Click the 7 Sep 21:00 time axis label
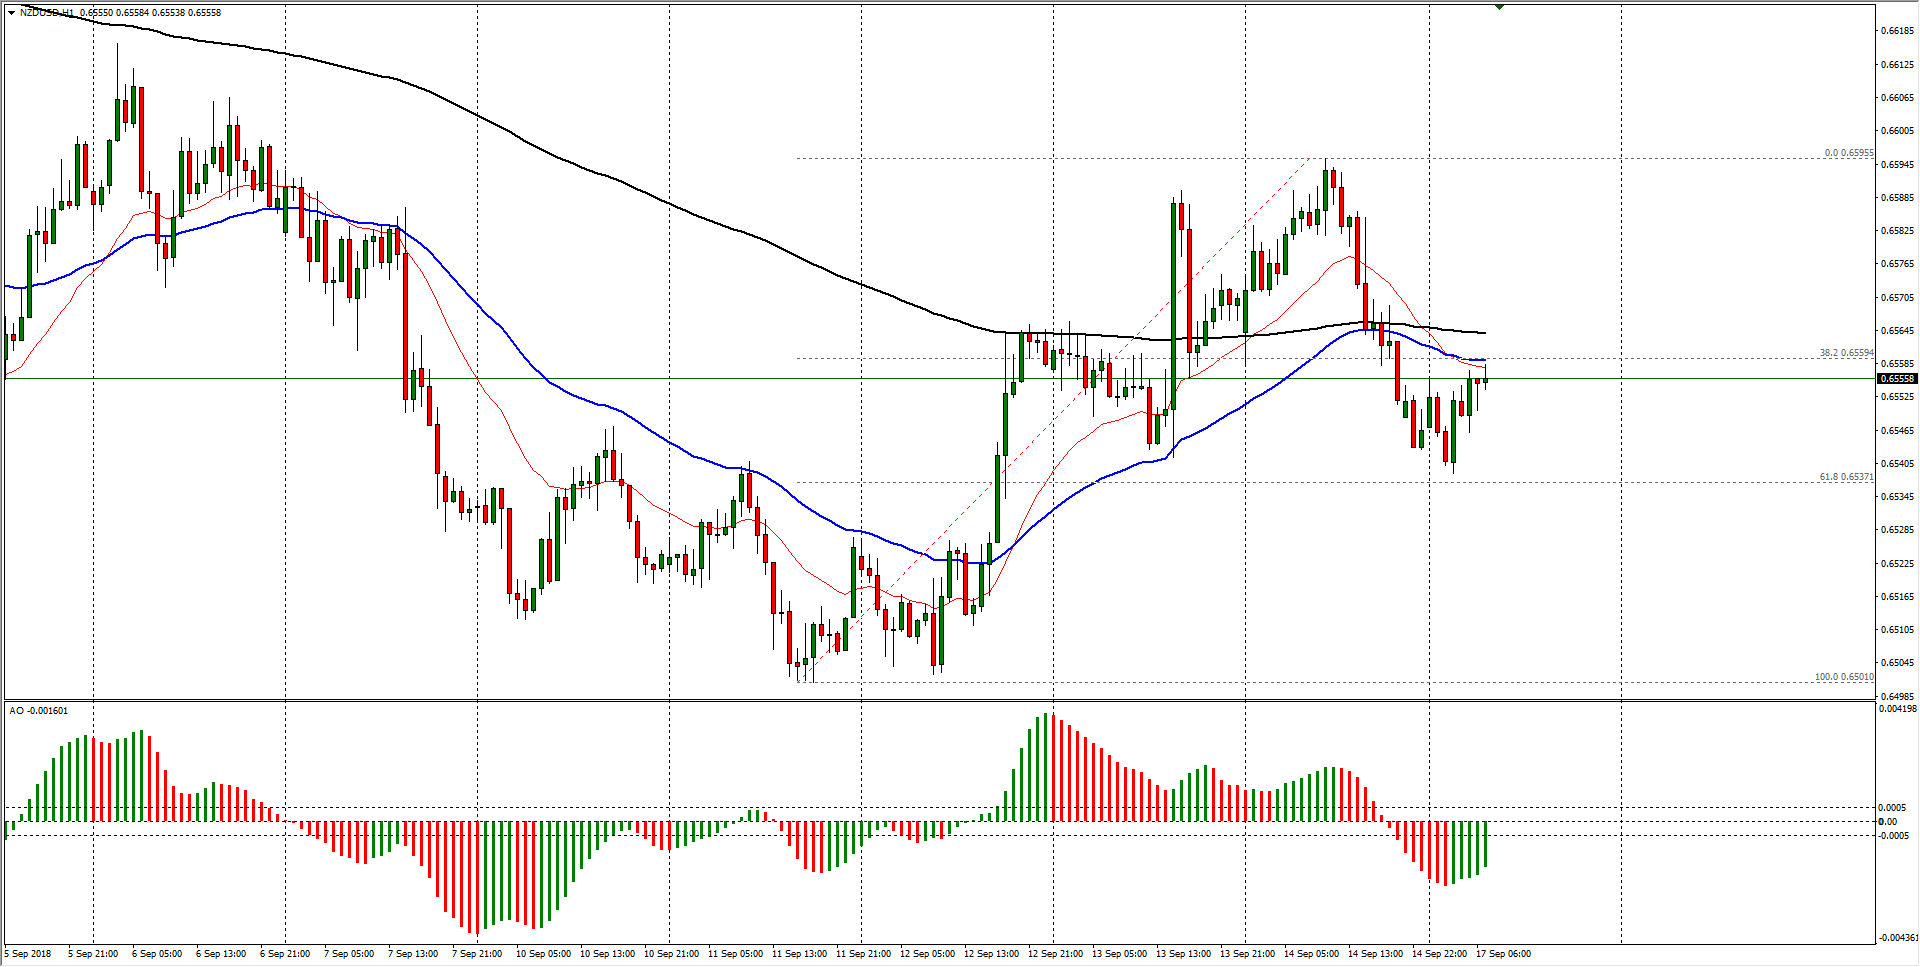Screen dimensions: 1920x967 click(x=477, y=954)
